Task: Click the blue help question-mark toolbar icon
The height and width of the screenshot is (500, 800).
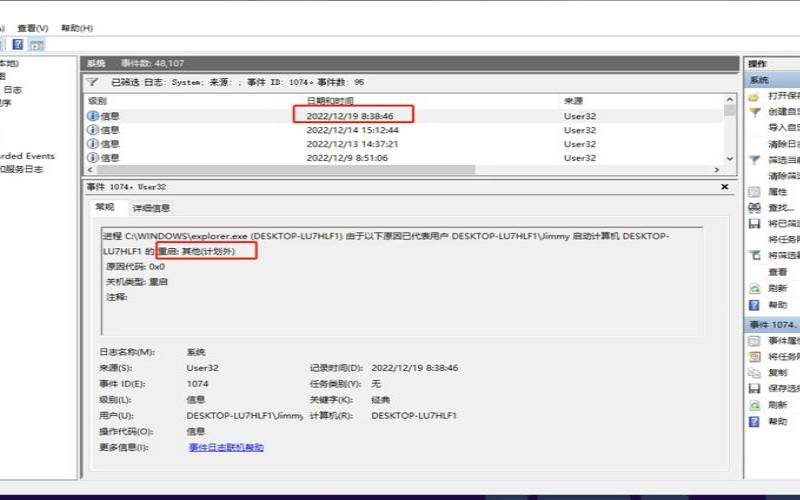Action: click(18, 45)
